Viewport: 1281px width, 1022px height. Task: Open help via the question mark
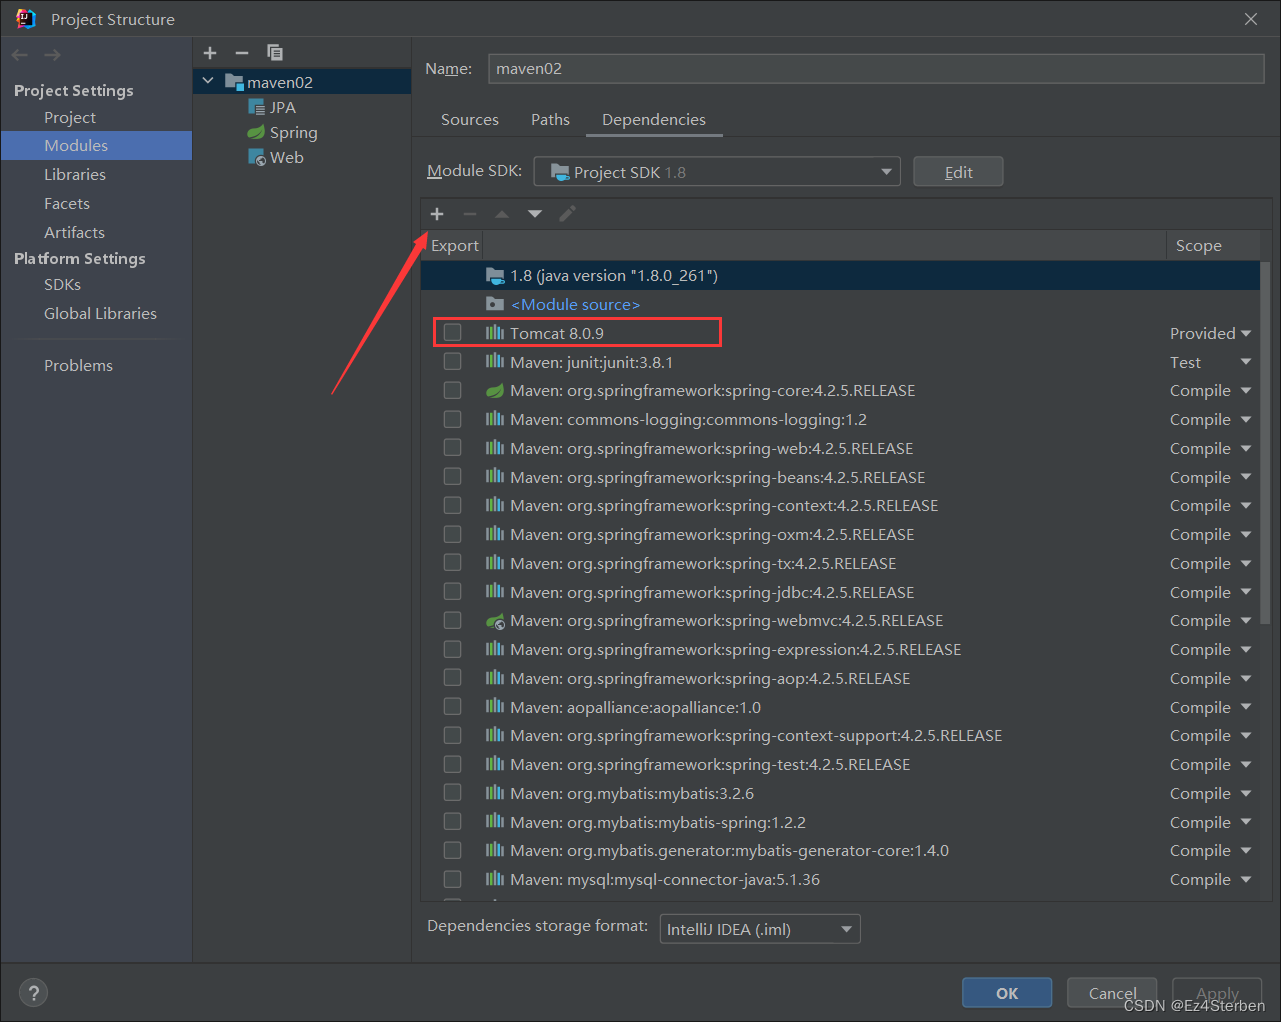click(34, 993)
